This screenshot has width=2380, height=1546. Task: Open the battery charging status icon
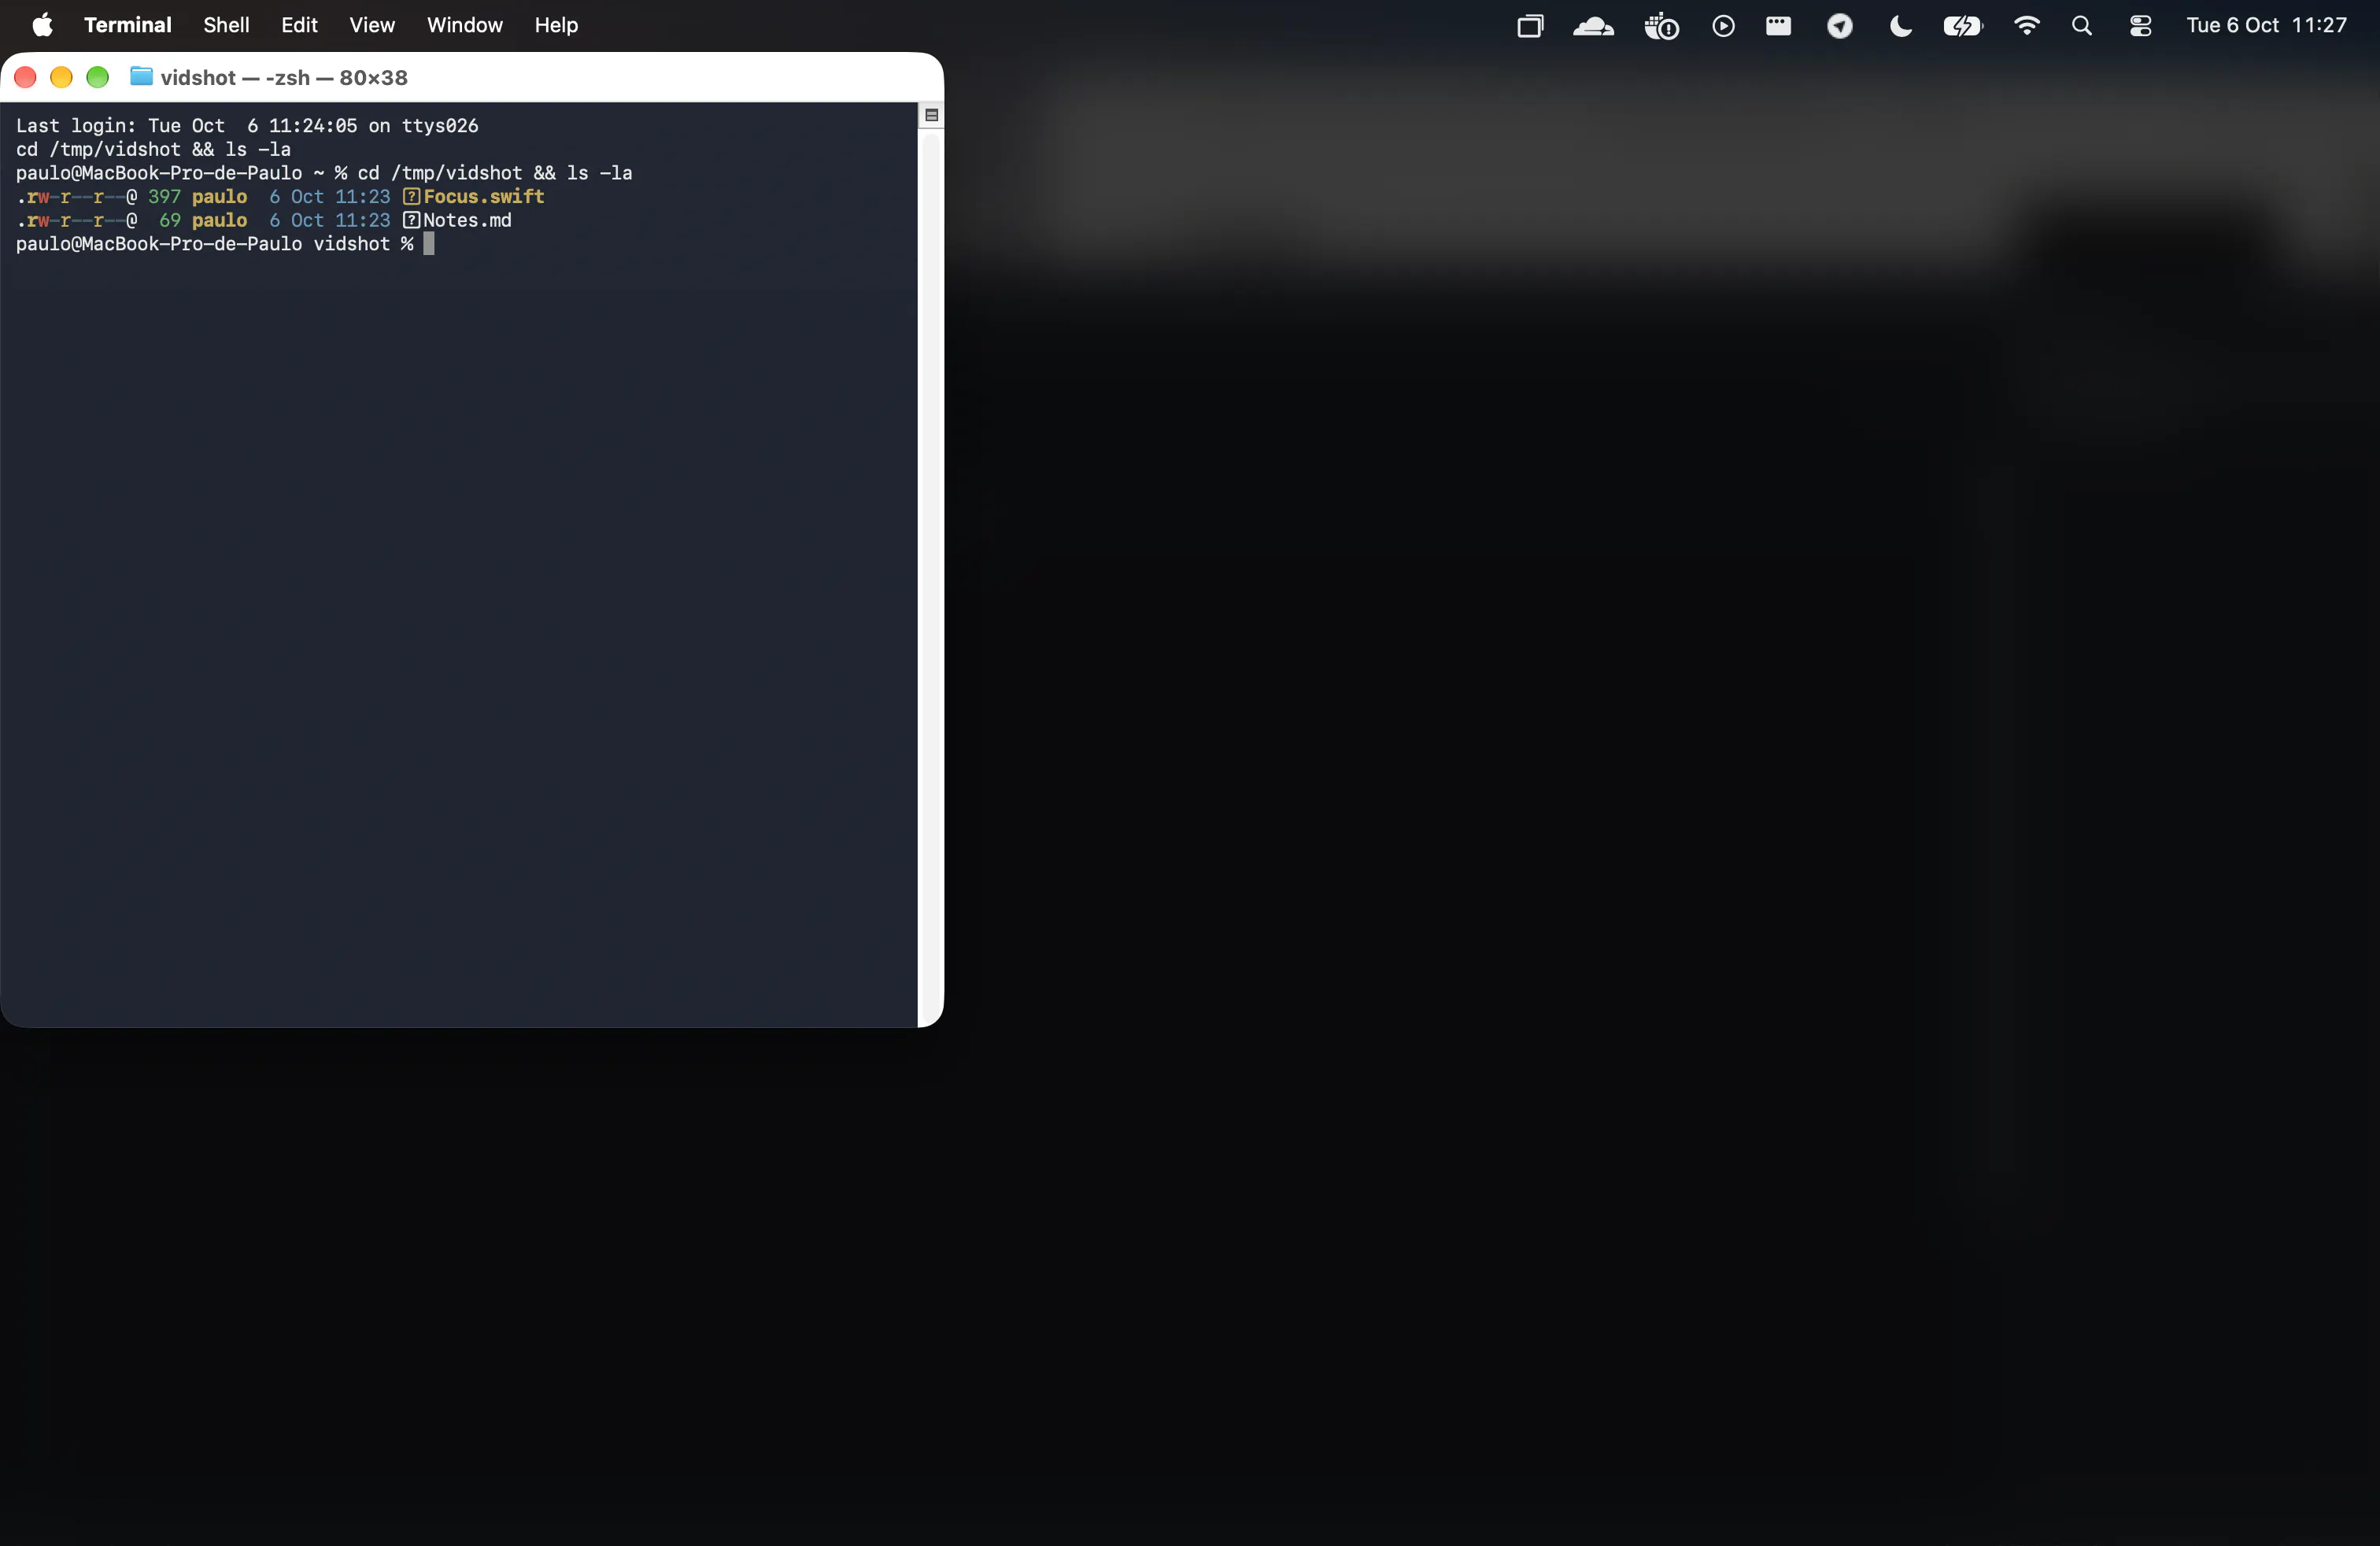1963,26
